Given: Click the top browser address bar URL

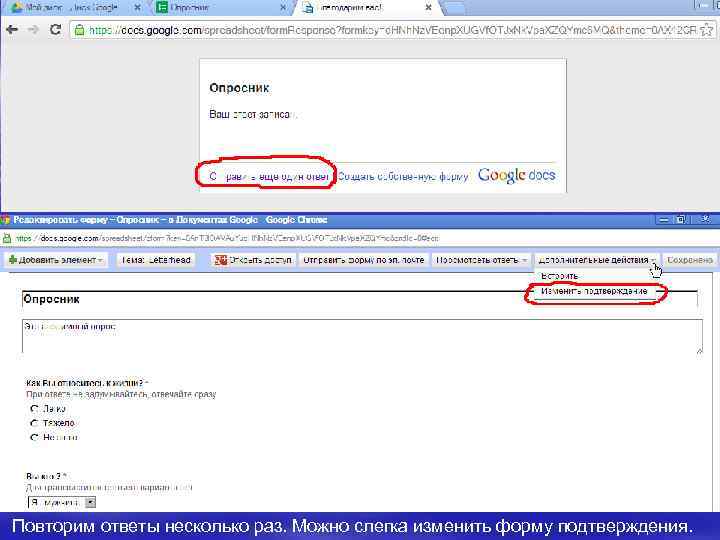Looking at the screenshot, I should (393, 30).
